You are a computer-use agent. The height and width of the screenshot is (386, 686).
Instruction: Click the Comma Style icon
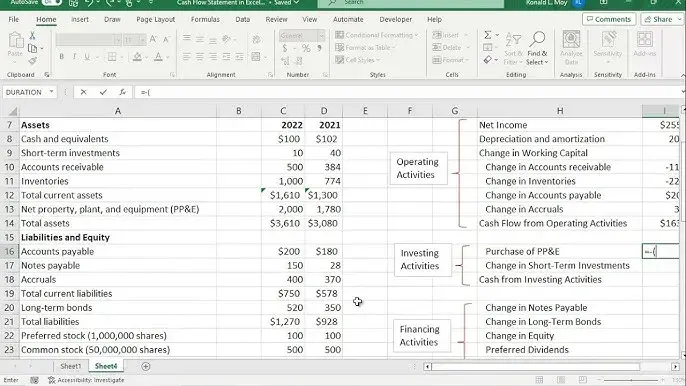[x=319, y=48]
